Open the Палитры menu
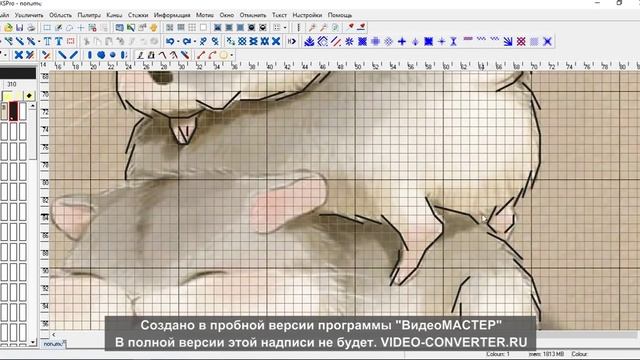640x360 pixels. coord(89,15)
